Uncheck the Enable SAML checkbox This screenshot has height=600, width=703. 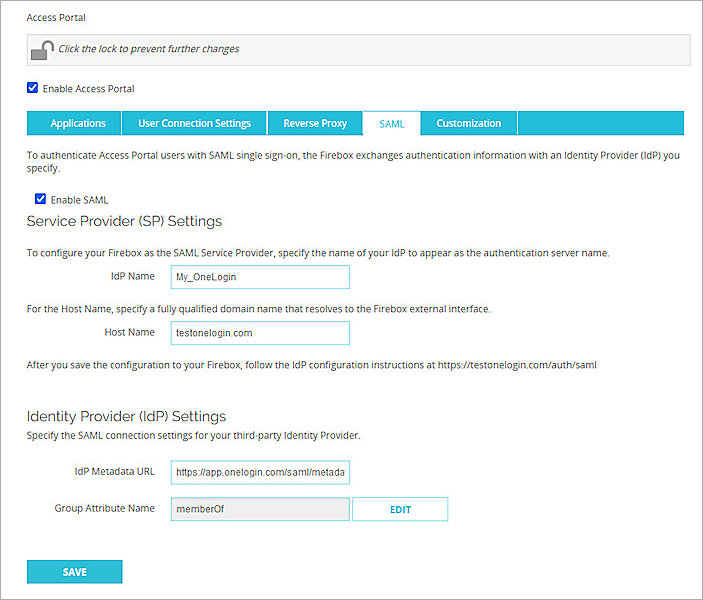[40, 199]
